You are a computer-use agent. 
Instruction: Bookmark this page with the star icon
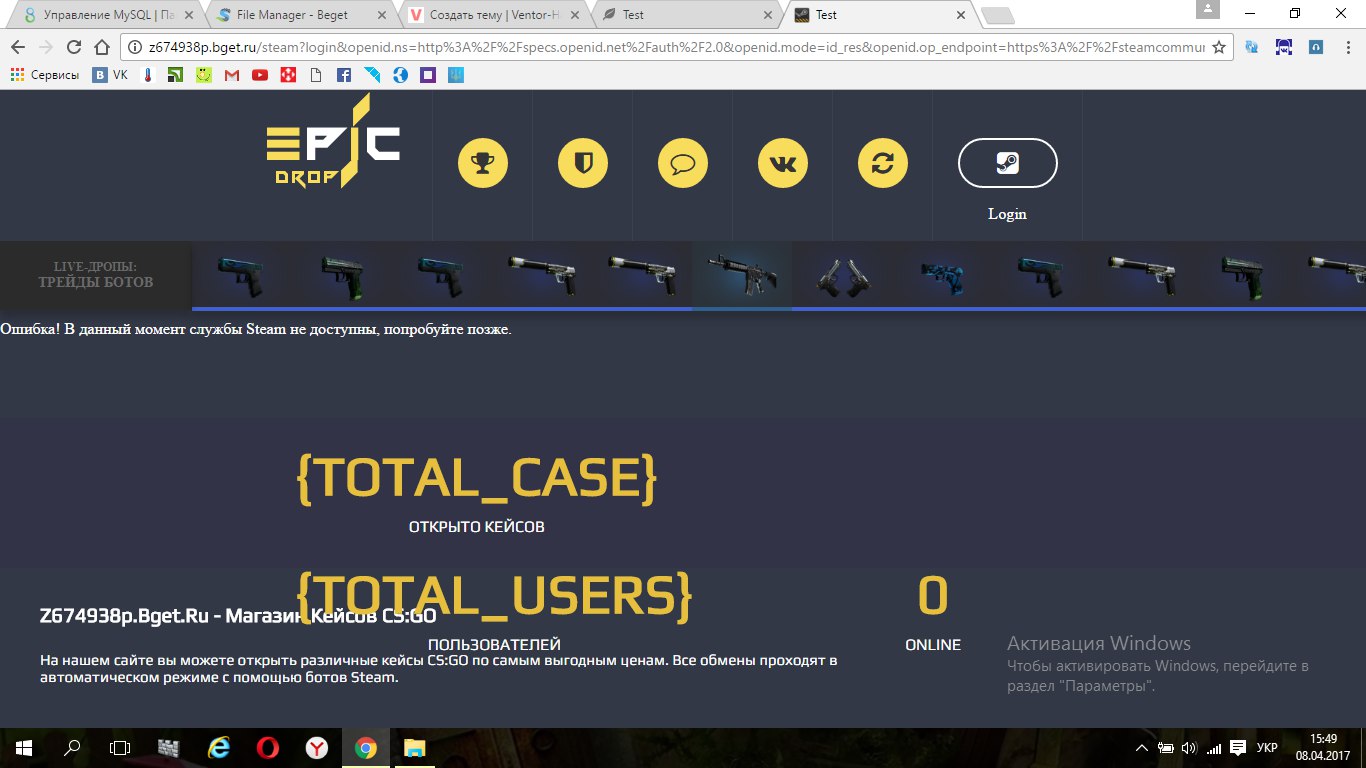click(1218, 47)
